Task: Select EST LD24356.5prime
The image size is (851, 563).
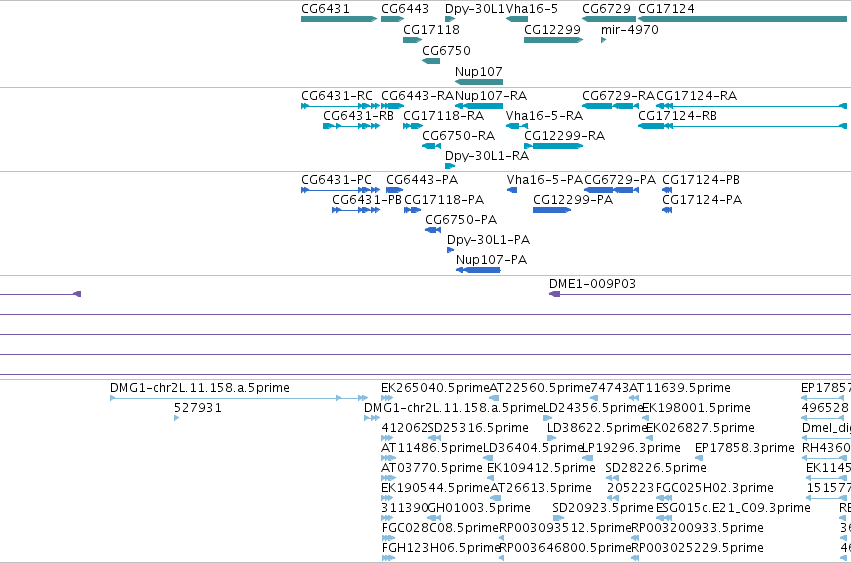Action: point(594,408)
